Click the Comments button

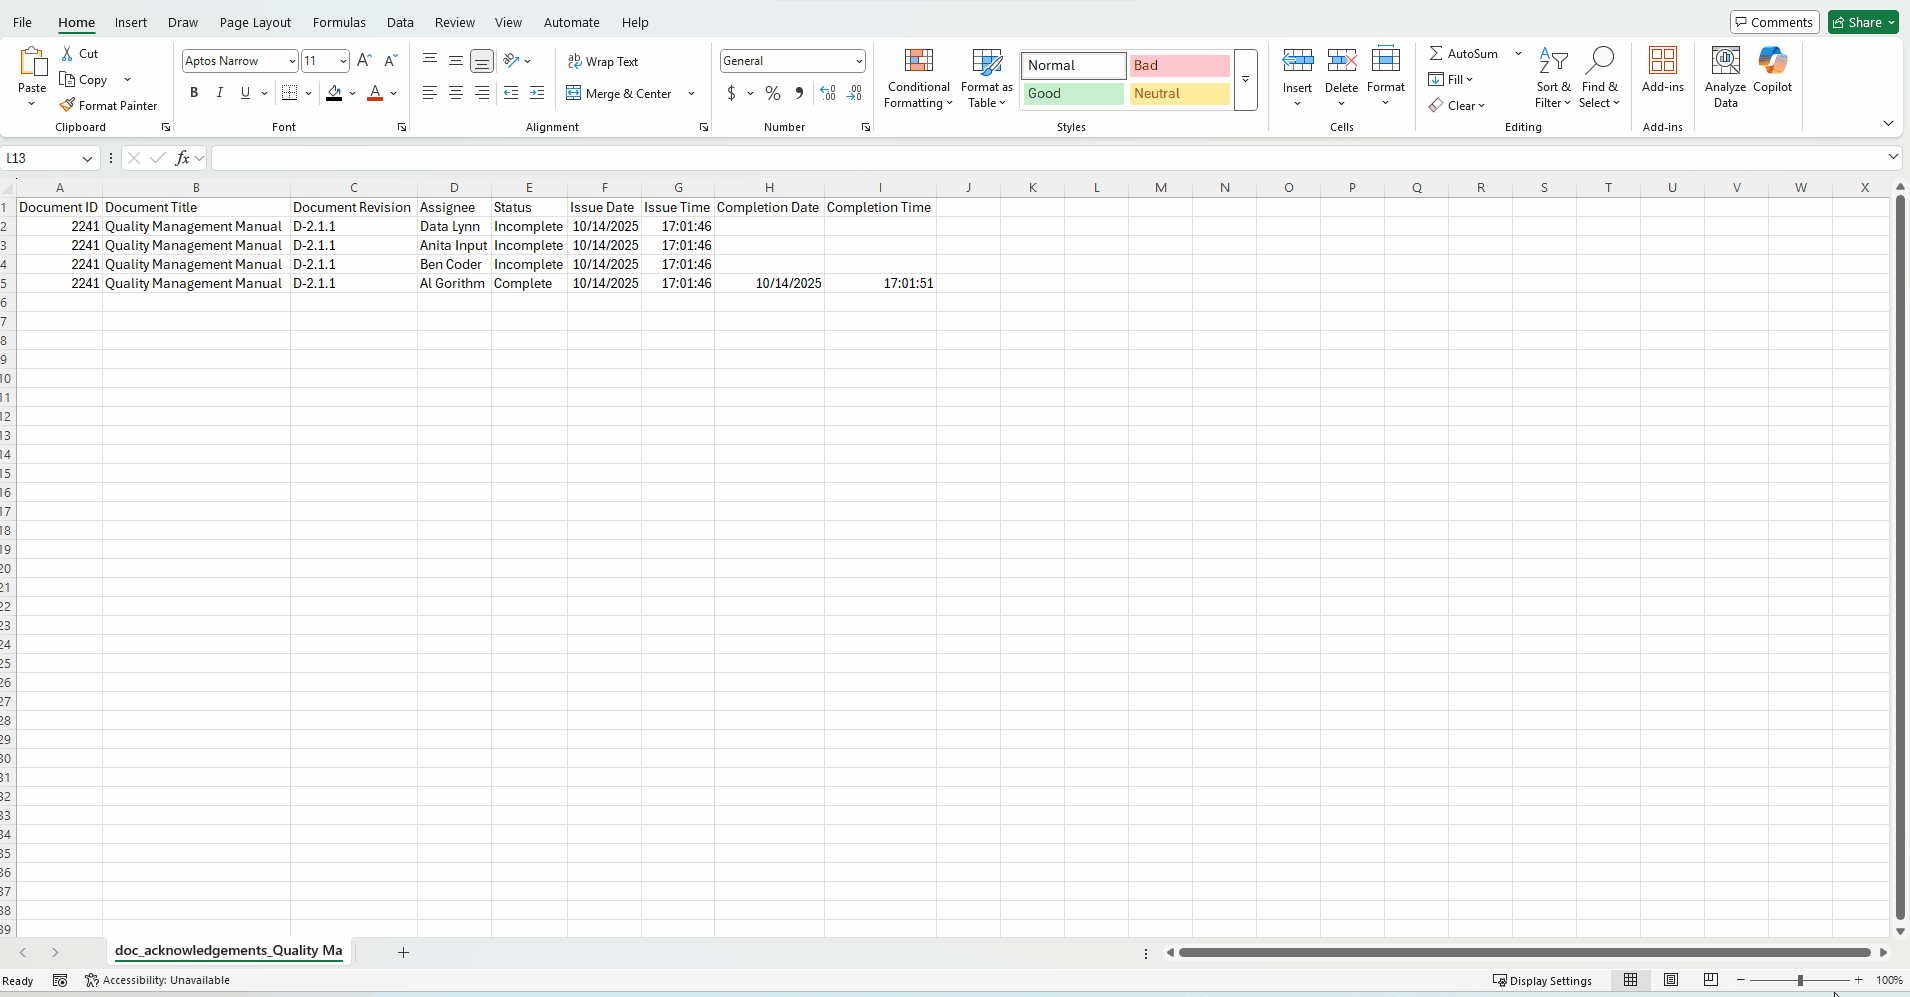pyautogui.click(x=1774, y=21)
